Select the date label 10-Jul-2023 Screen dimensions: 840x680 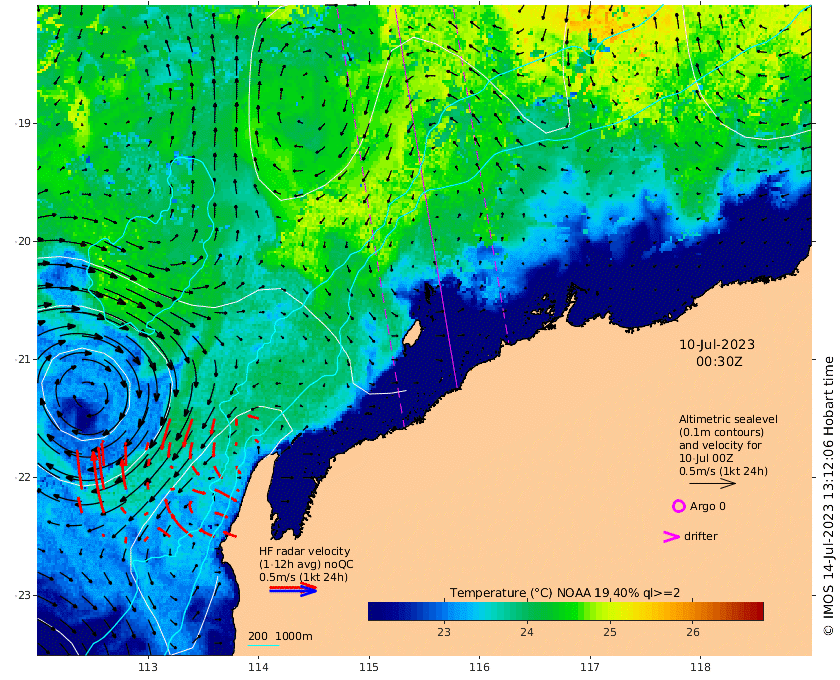pyautogui.click(x=717, y=345)
